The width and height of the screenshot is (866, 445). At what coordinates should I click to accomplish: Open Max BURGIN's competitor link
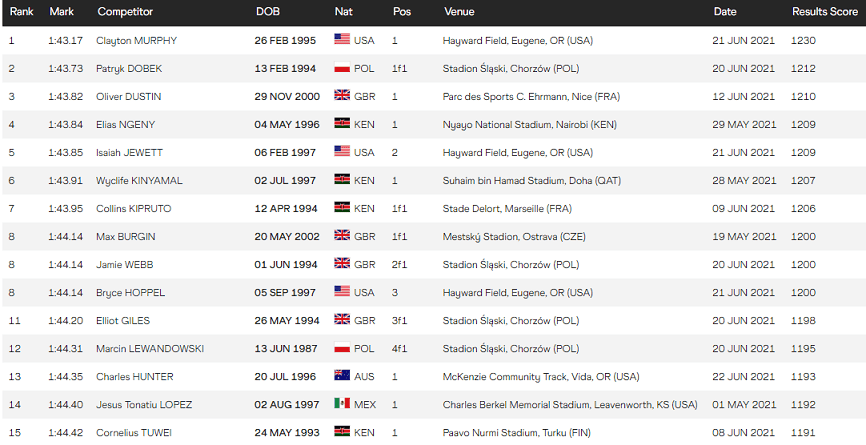[x=126, y=236]
